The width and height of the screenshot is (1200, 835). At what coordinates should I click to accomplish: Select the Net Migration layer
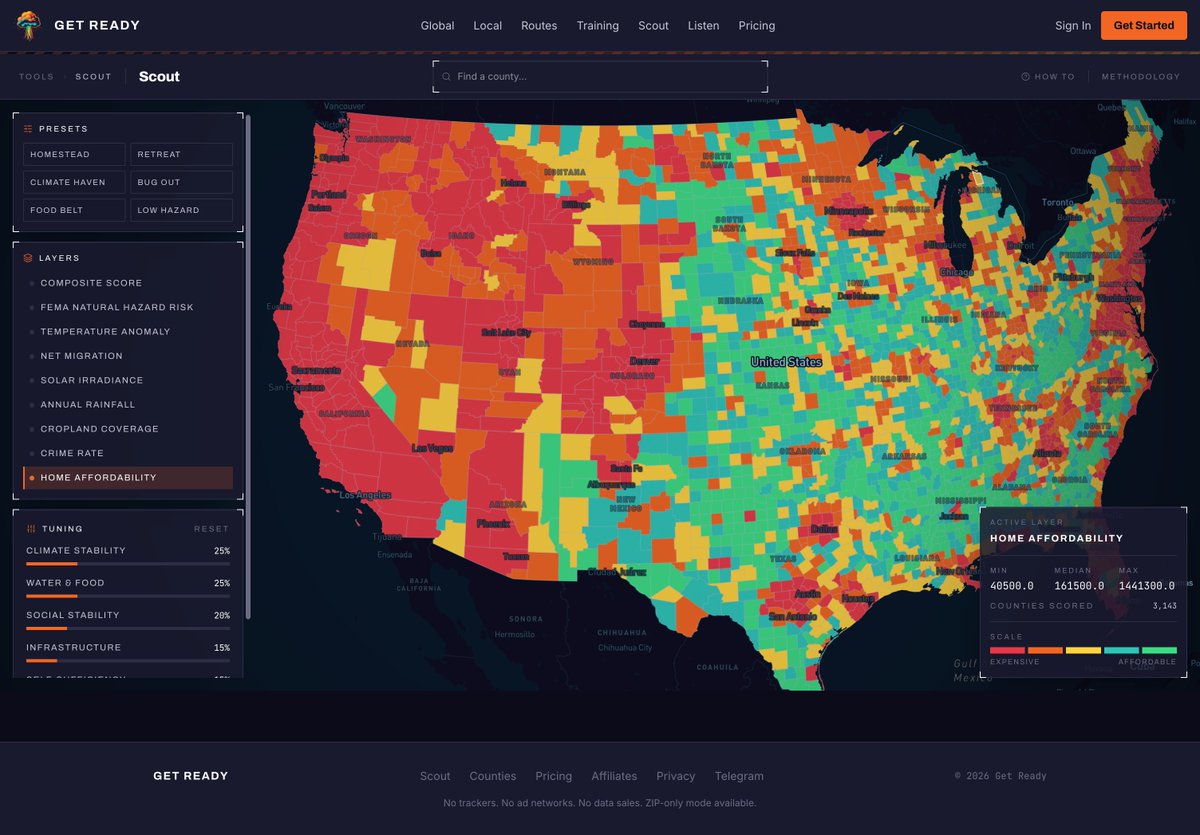[128, 356]
